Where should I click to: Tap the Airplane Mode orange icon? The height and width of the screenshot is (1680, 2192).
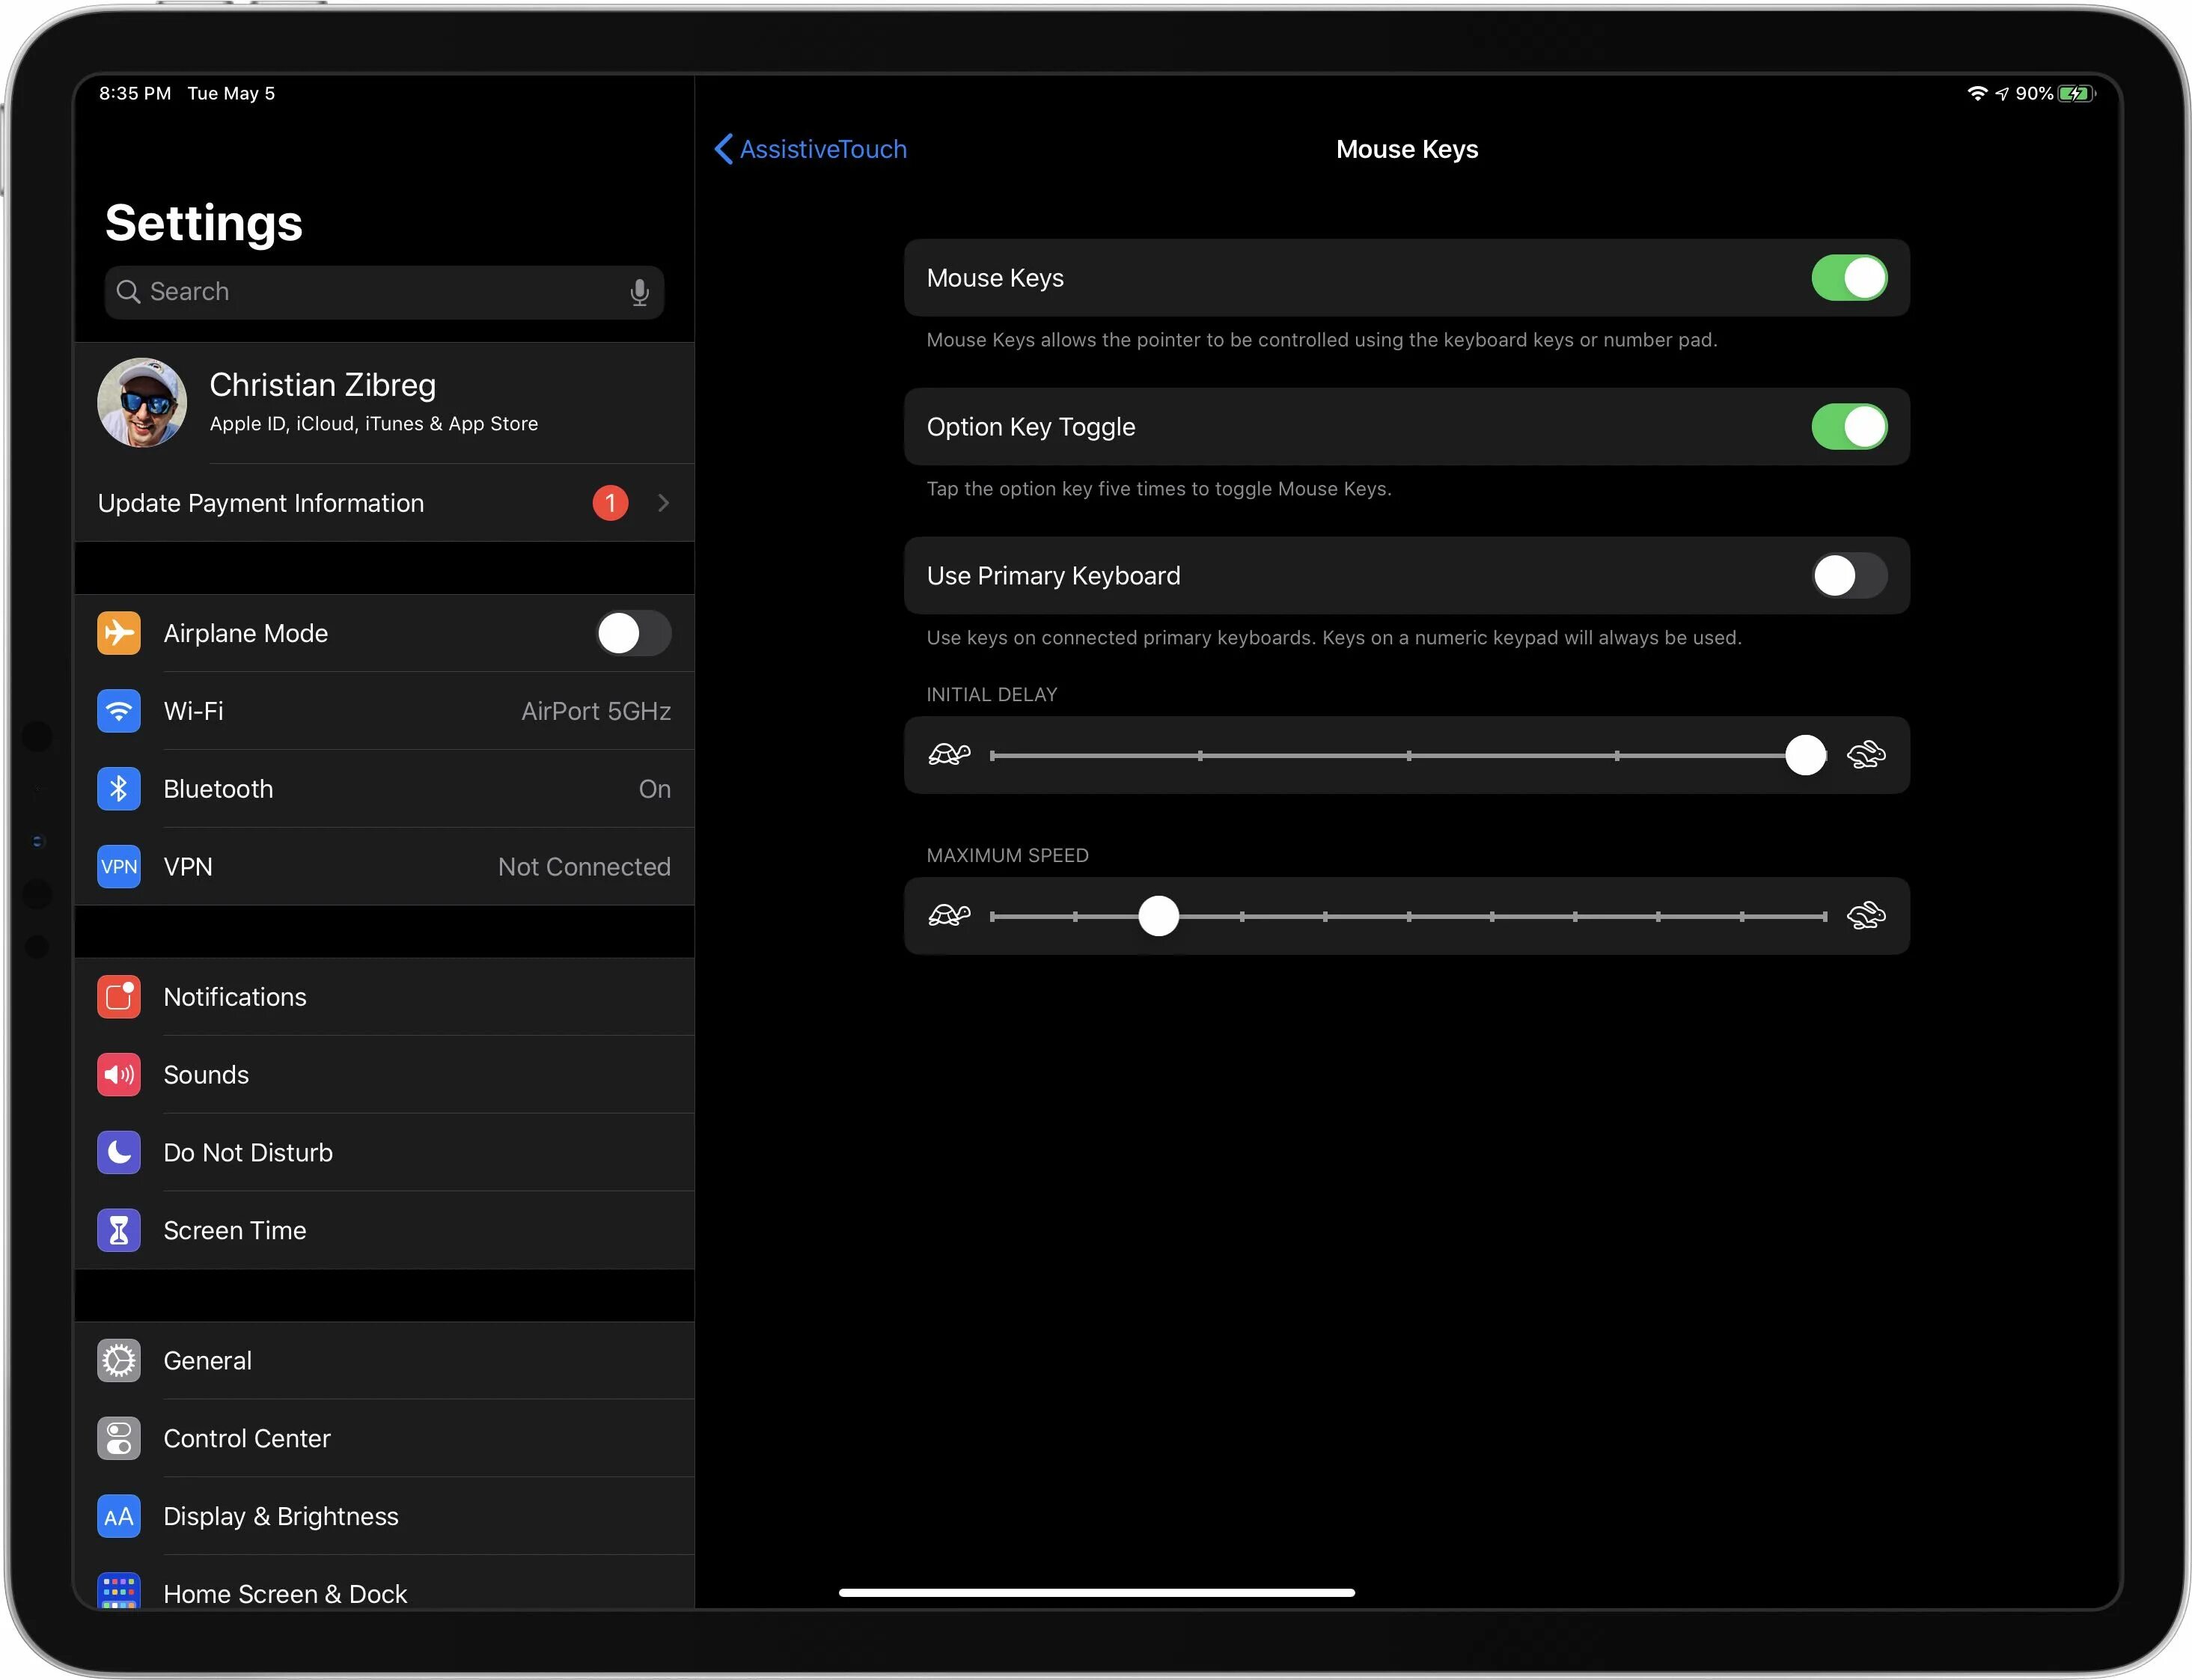118,633
